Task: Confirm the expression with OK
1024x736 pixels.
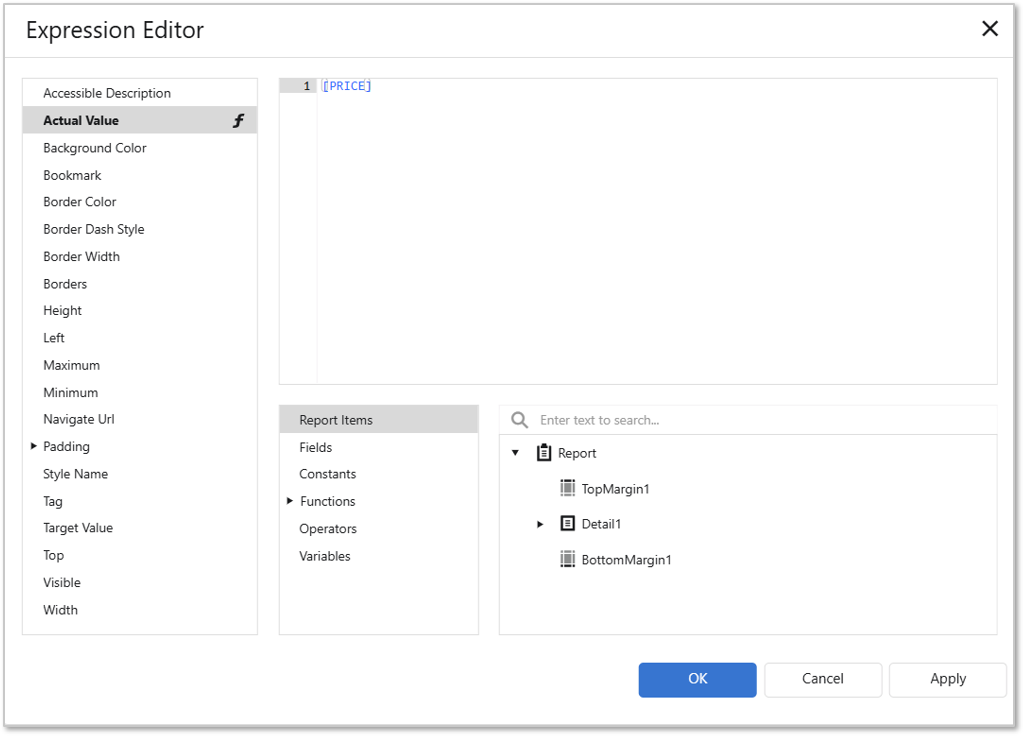Action: click(697, 679)
